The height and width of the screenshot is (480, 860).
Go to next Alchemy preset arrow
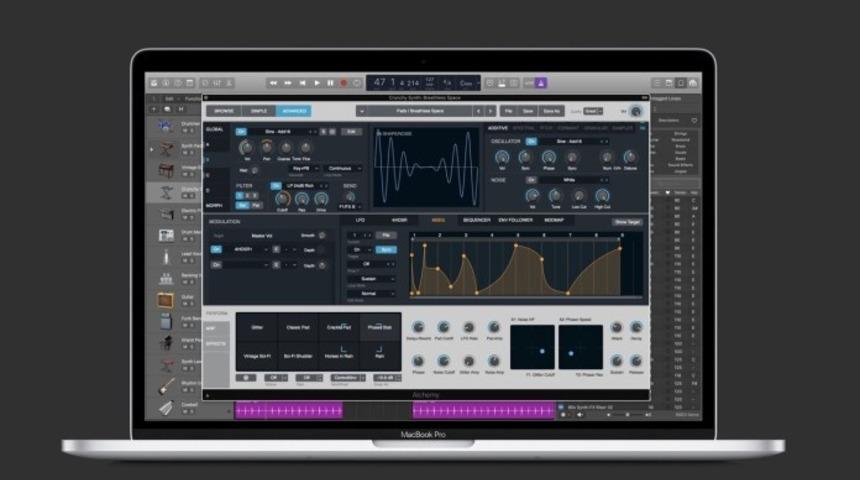pos(490,111)
